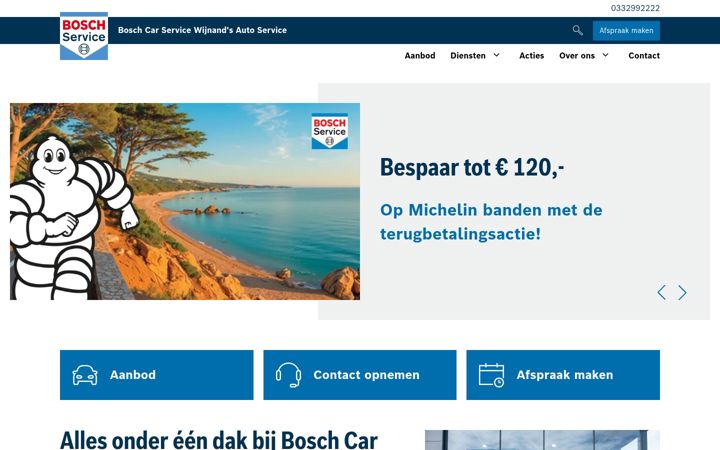This screenshot has width=720, height=450.
Task: Call phone number 0332992222 link
Action: (635, 8)
